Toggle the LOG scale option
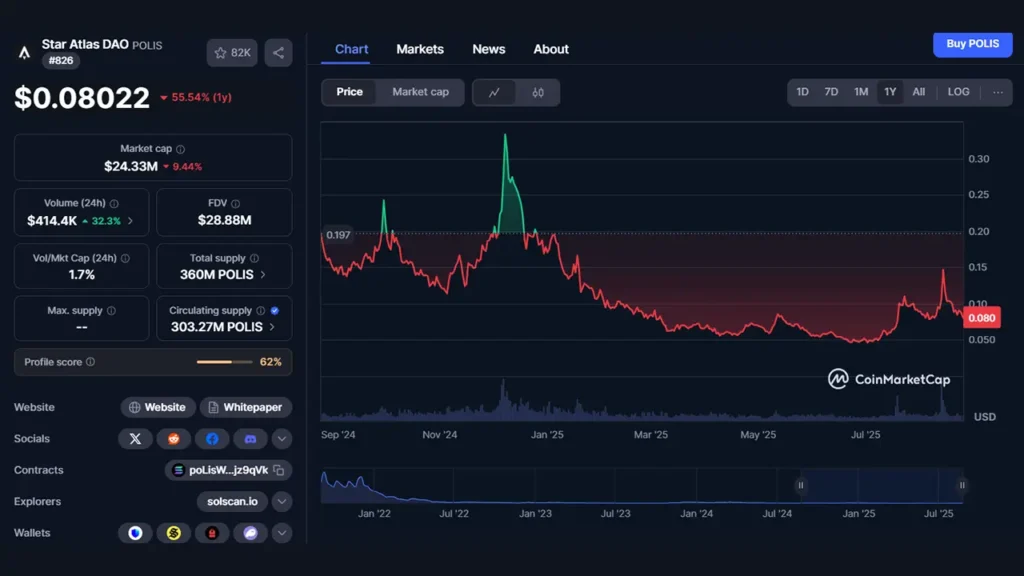 (959, 92)
